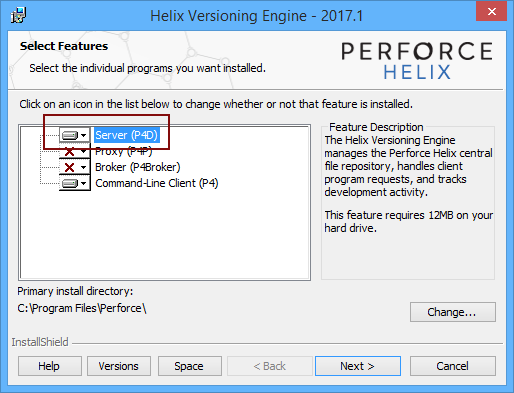
Task: Open the dropdown arrow next to Server (P4D)
Action: pyautogui.click(x=84, y=135)
